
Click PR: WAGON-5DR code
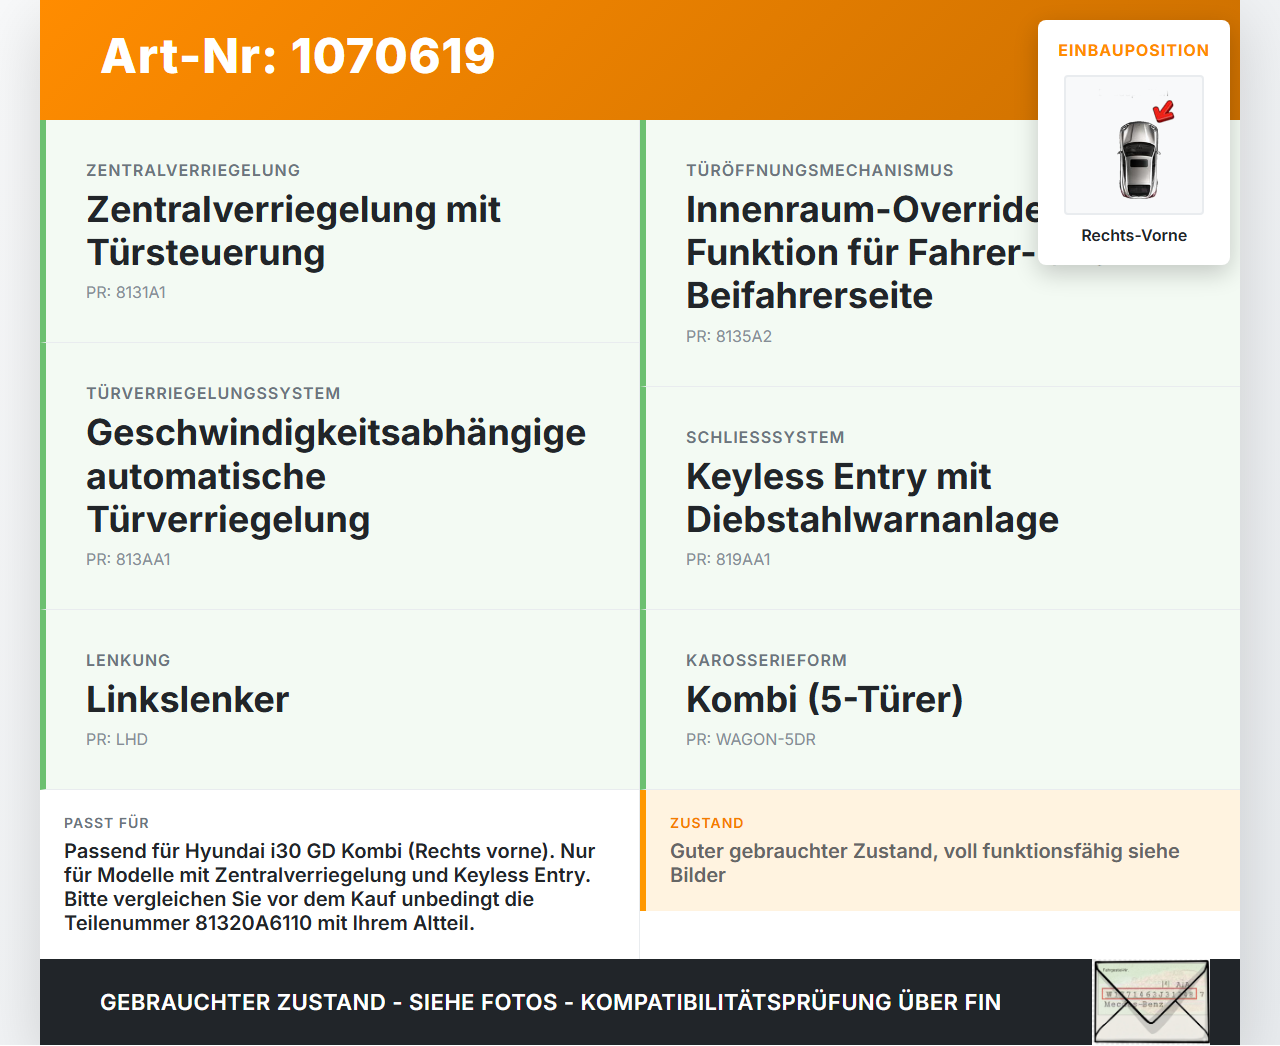pos(751,739)
